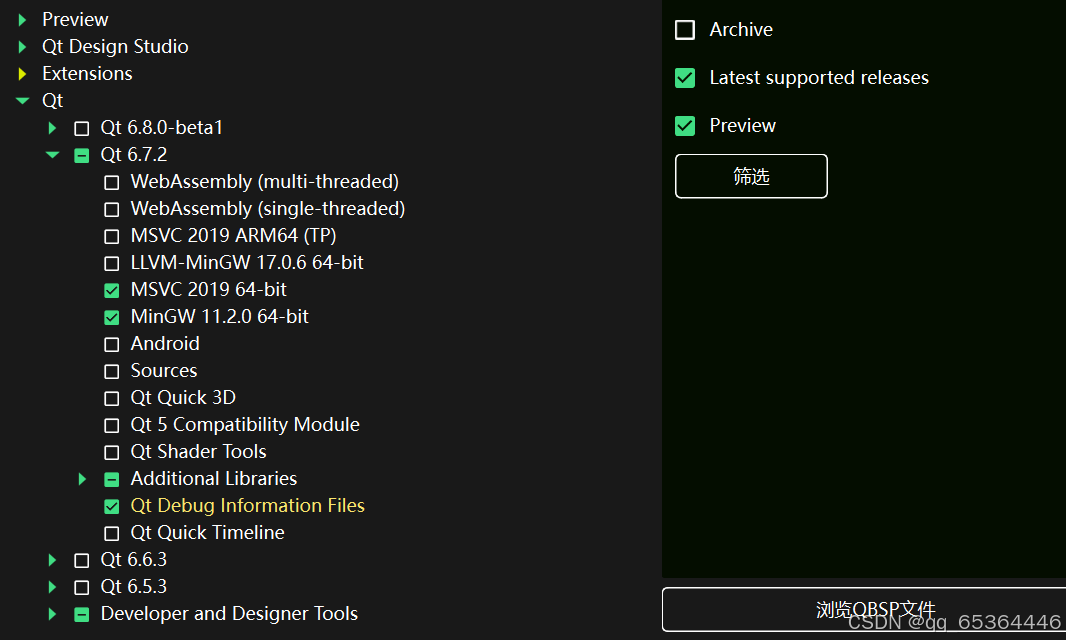Select the Preview tree label
The image size is (1066, 640).
tap(75, 20)
